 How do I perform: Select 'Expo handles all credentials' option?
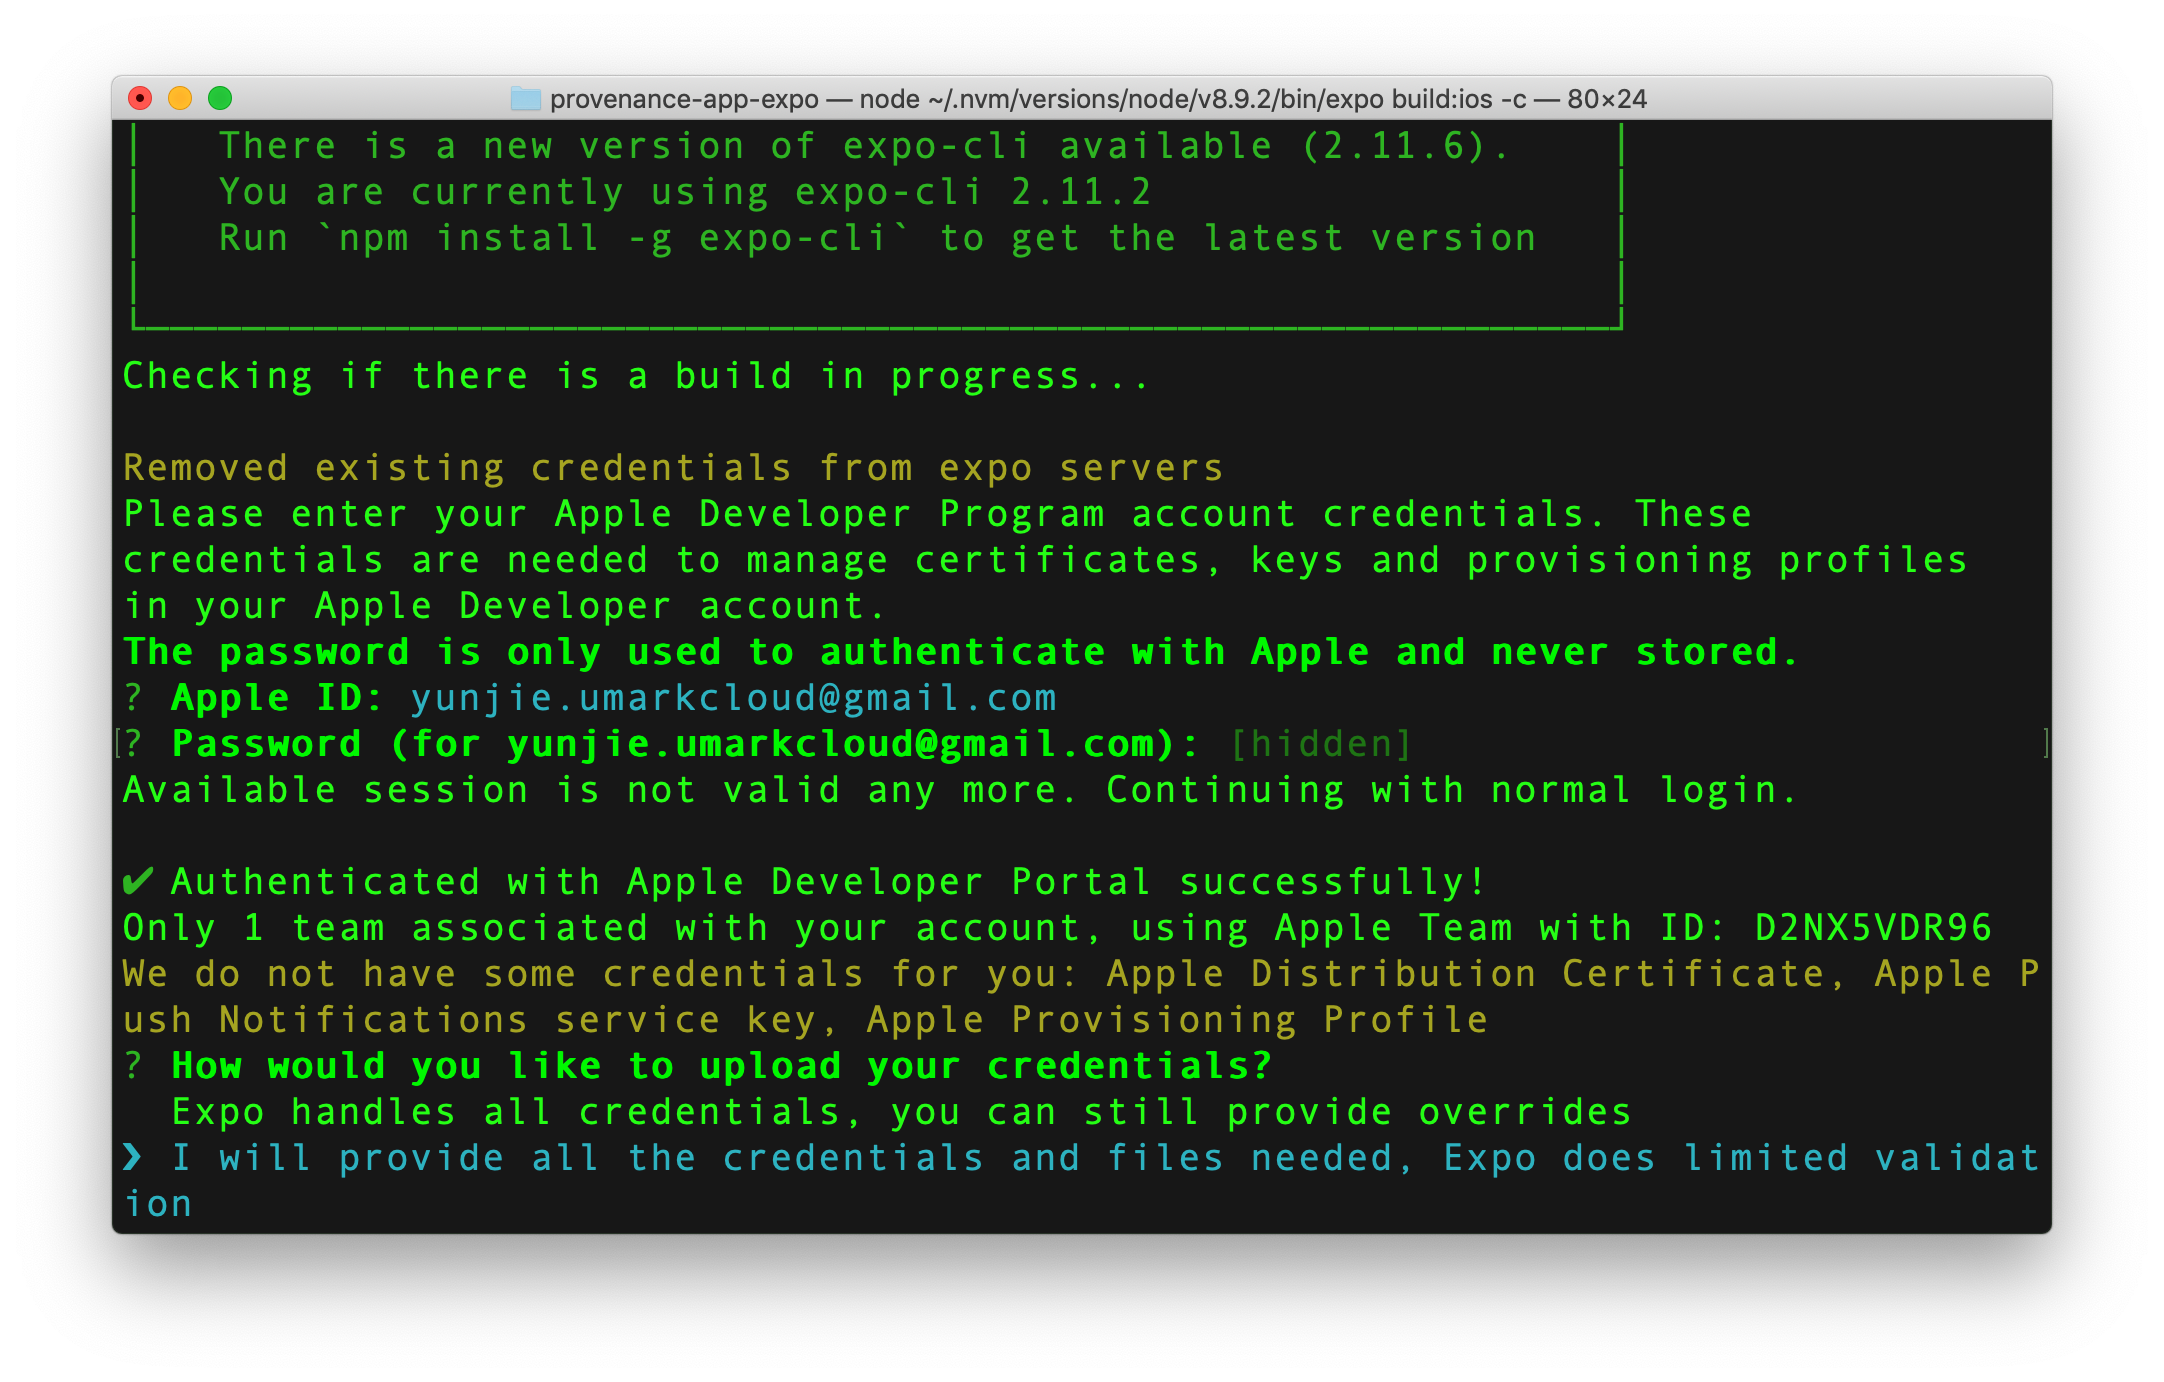(900, 1112)
